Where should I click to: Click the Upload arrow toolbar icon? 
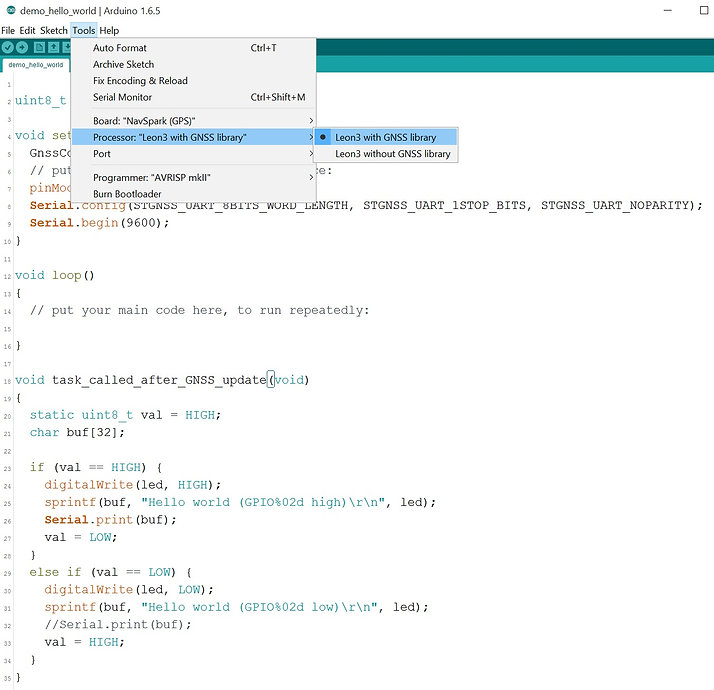[x=22, y=47]
